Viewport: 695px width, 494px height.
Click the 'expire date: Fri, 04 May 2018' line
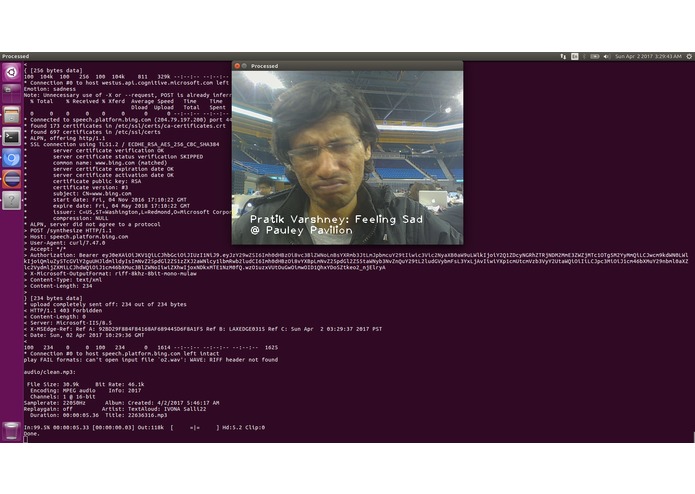pos(121,206)
